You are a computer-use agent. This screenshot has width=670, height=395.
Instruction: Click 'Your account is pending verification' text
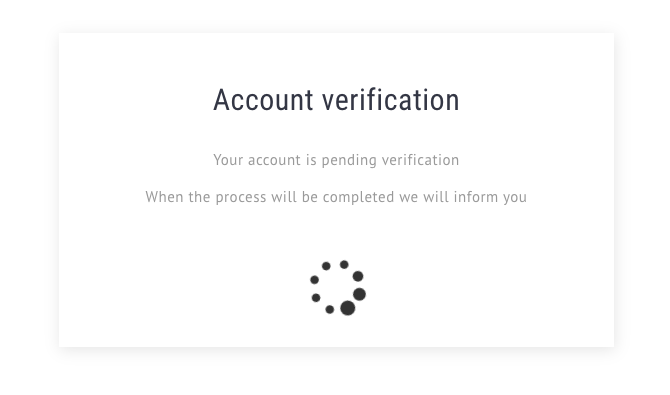click(336, 160)
